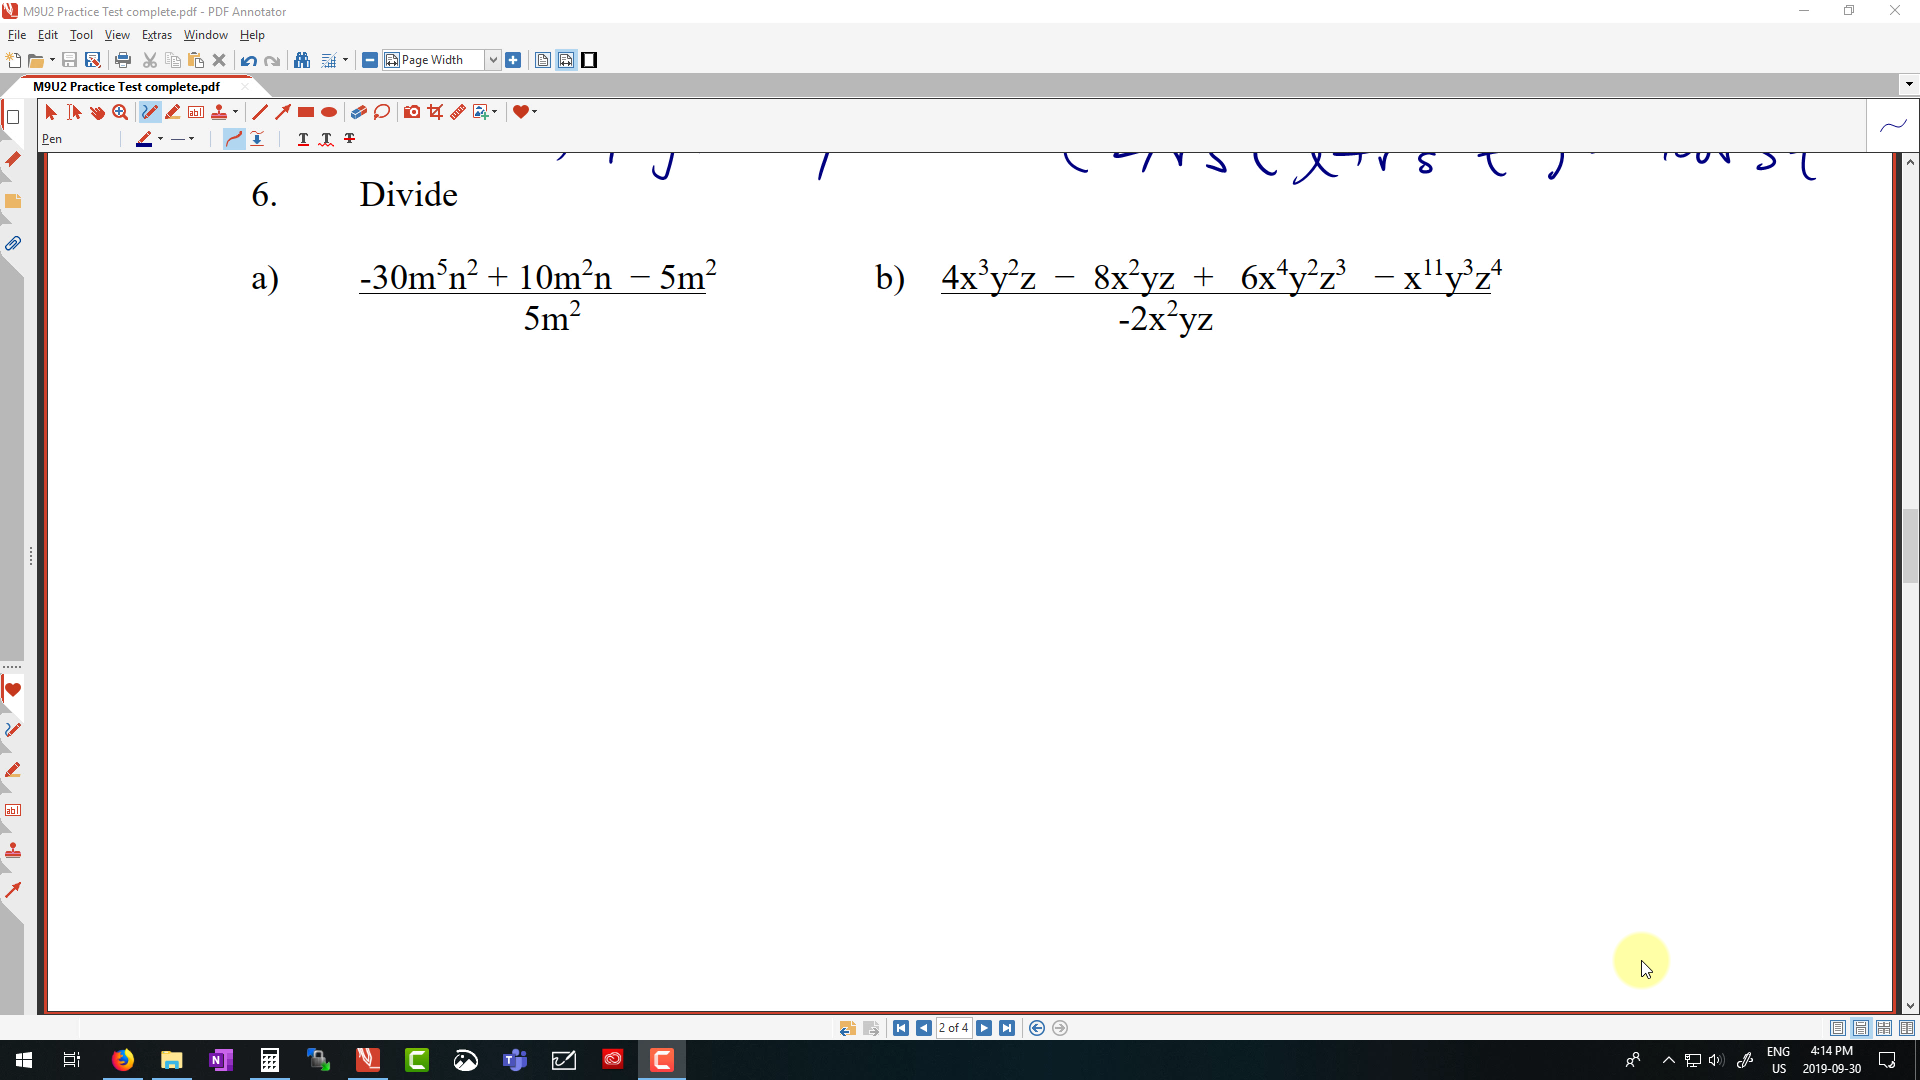This screenshot has width=1920, height=1080.
Task: Navigate back to previous view
Action: [x=1037, y=1028]
